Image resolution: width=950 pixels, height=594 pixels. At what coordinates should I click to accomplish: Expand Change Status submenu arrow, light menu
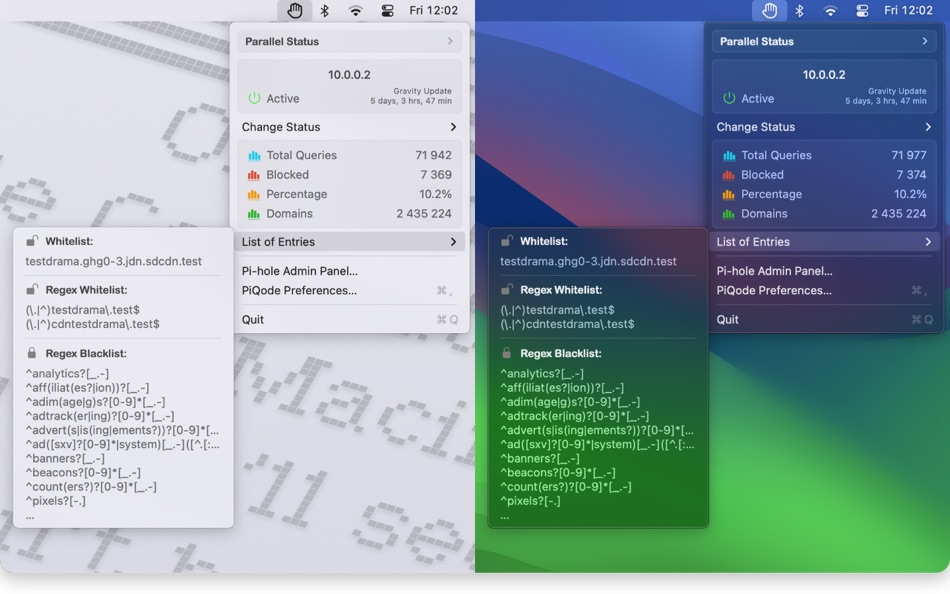[x=453, y=127]
